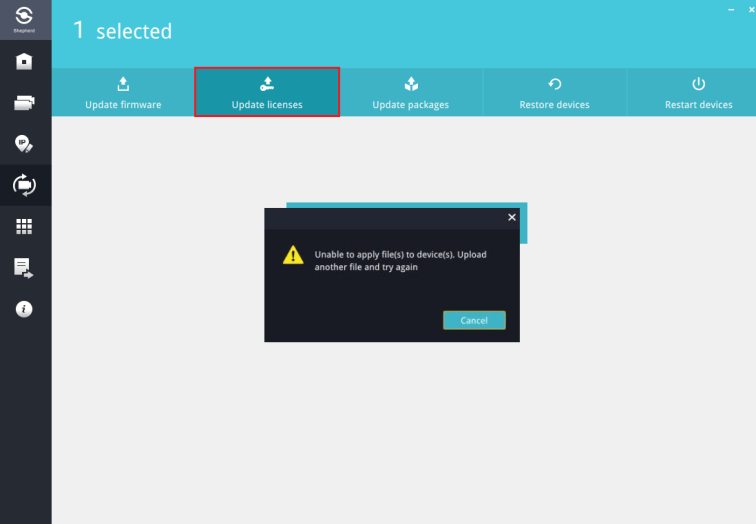Select the IP settings sidebar icon

click(x=25, y=144)
